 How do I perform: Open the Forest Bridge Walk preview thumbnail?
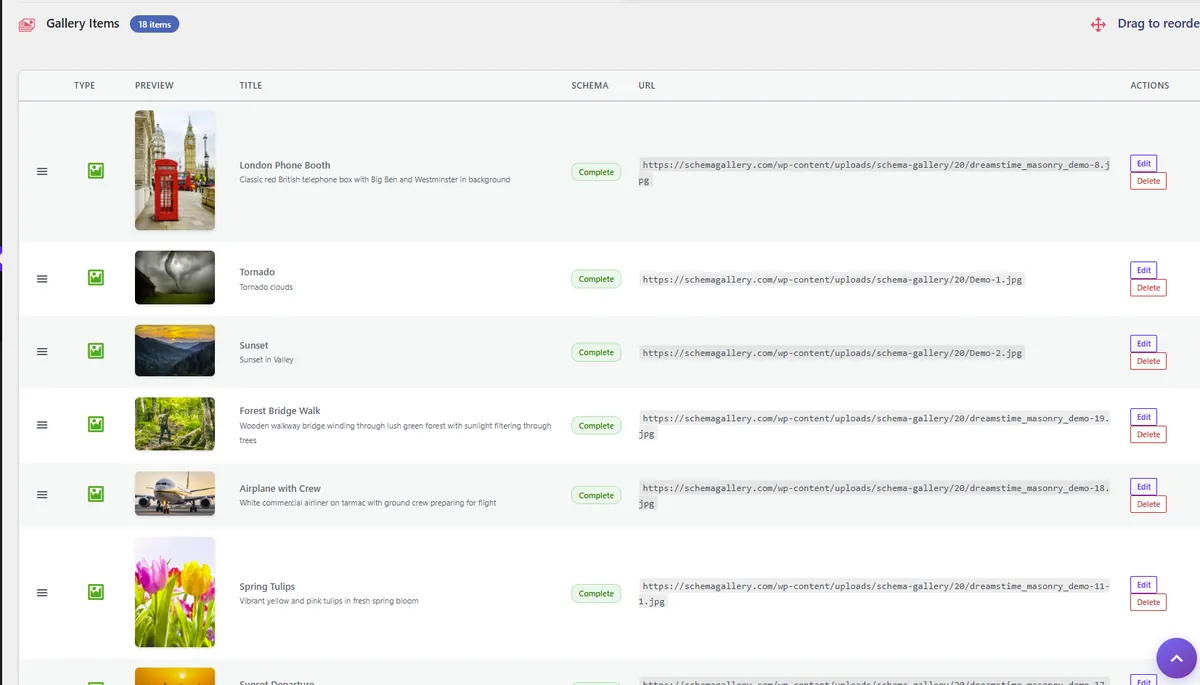click(x=175, y=424)
